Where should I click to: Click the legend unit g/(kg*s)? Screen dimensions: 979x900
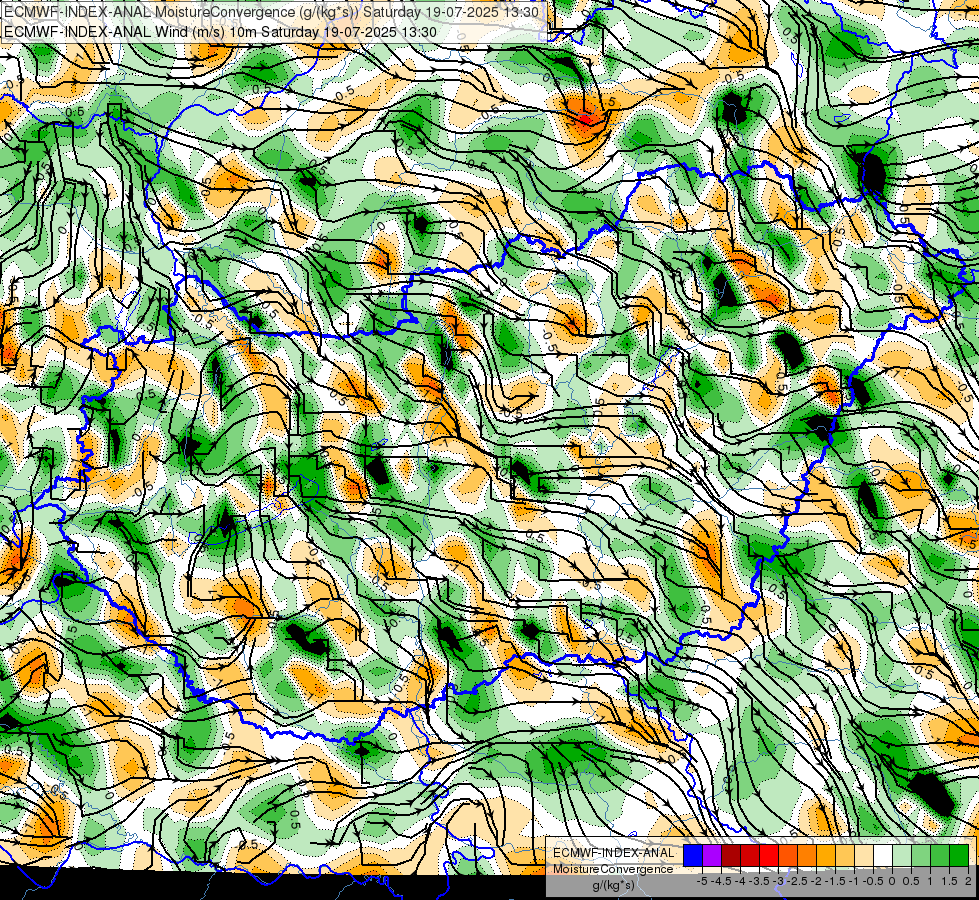tap(613, 885)
